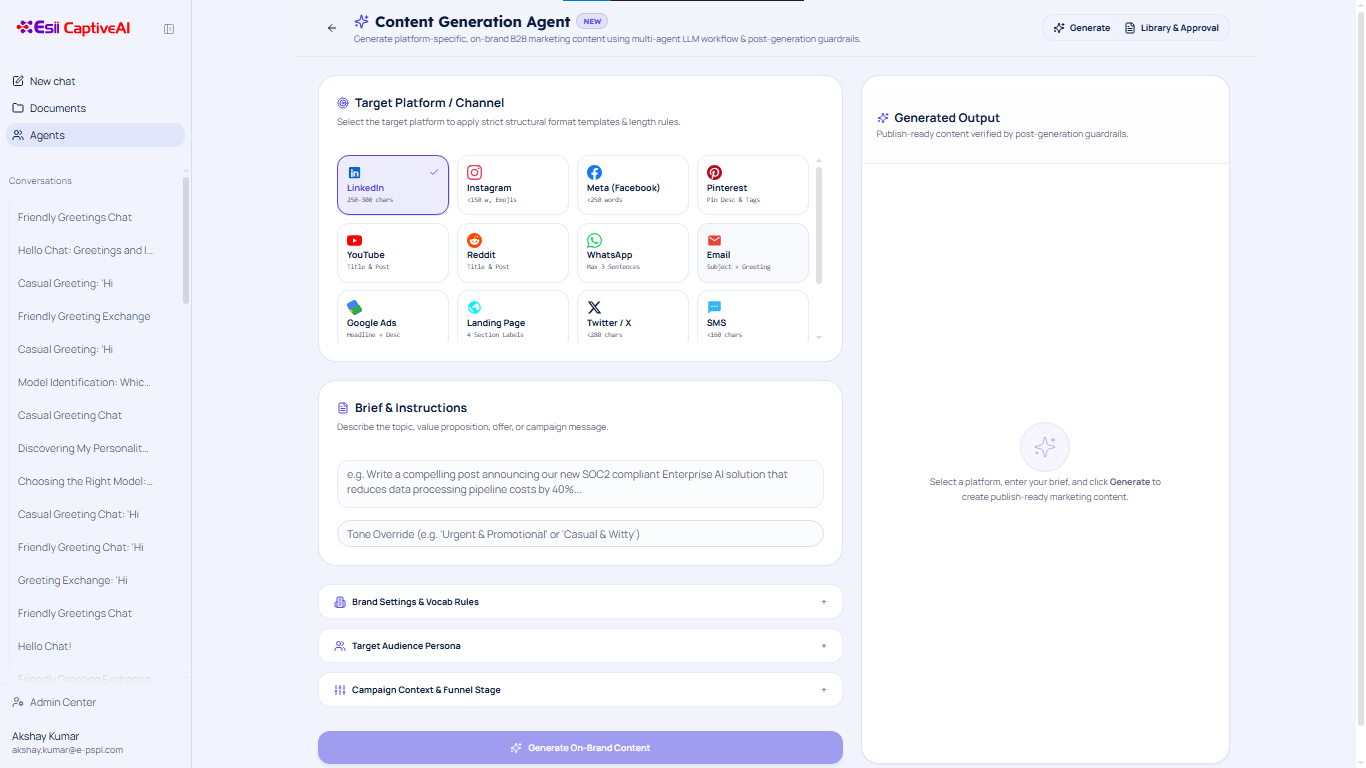Open the 'Model Identification: Whic...' conversation
1366x768 pixels.
[84, 382]
